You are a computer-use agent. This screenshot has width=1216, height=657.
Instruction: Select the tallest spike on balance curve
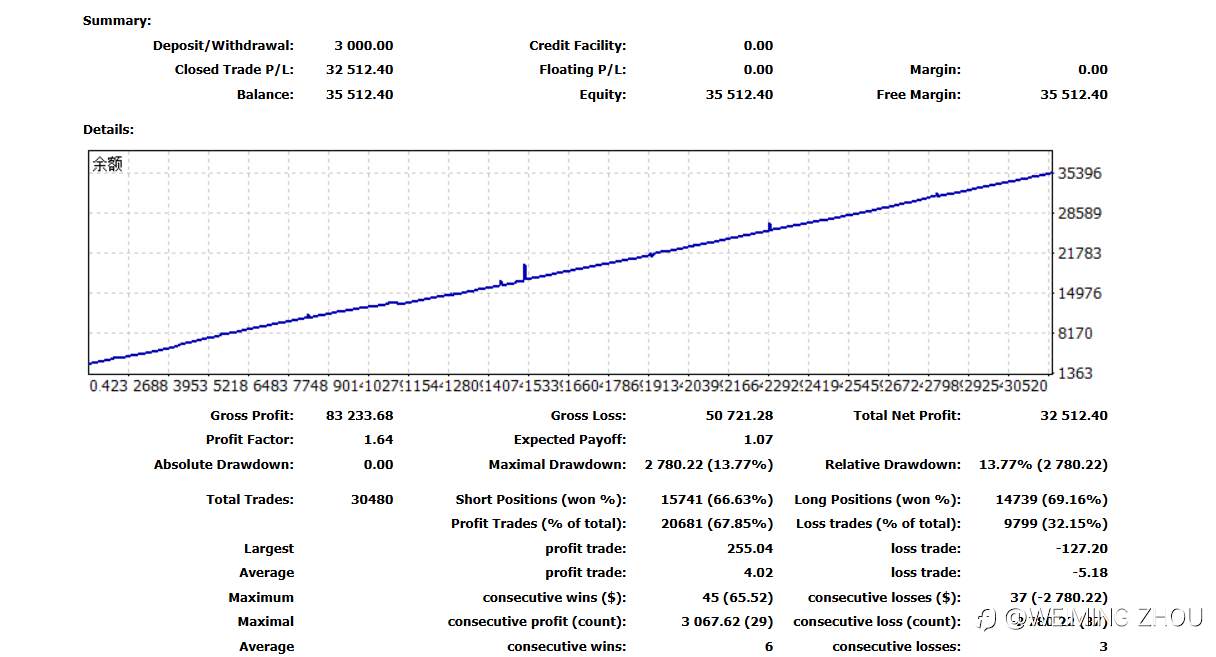(x=525, y=271)
